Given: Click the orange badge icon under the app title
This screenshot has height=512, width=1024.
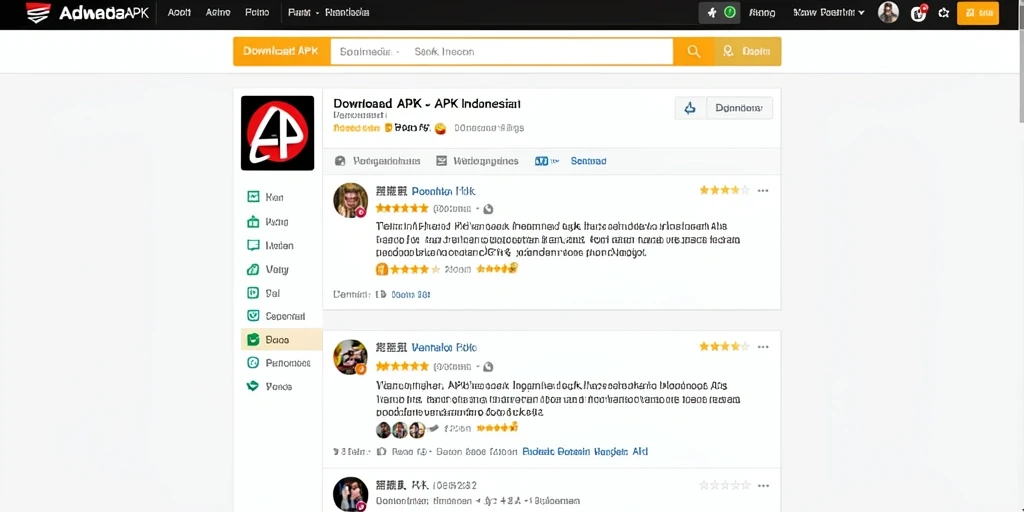Looking at the screenshot, I should click(389, 128).
